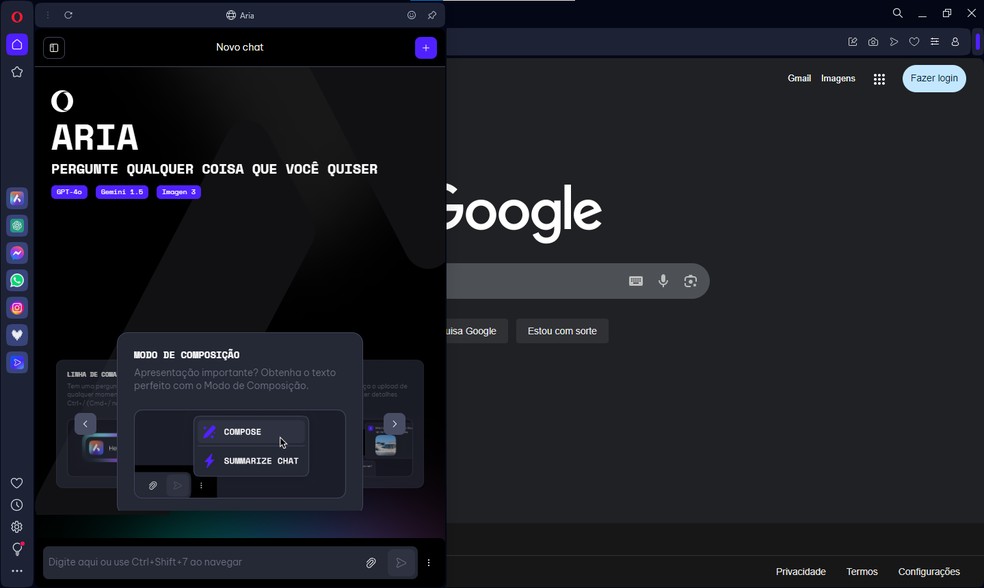Open the sidebar History clock icon
984x588 pixels.
coord(17,505)
